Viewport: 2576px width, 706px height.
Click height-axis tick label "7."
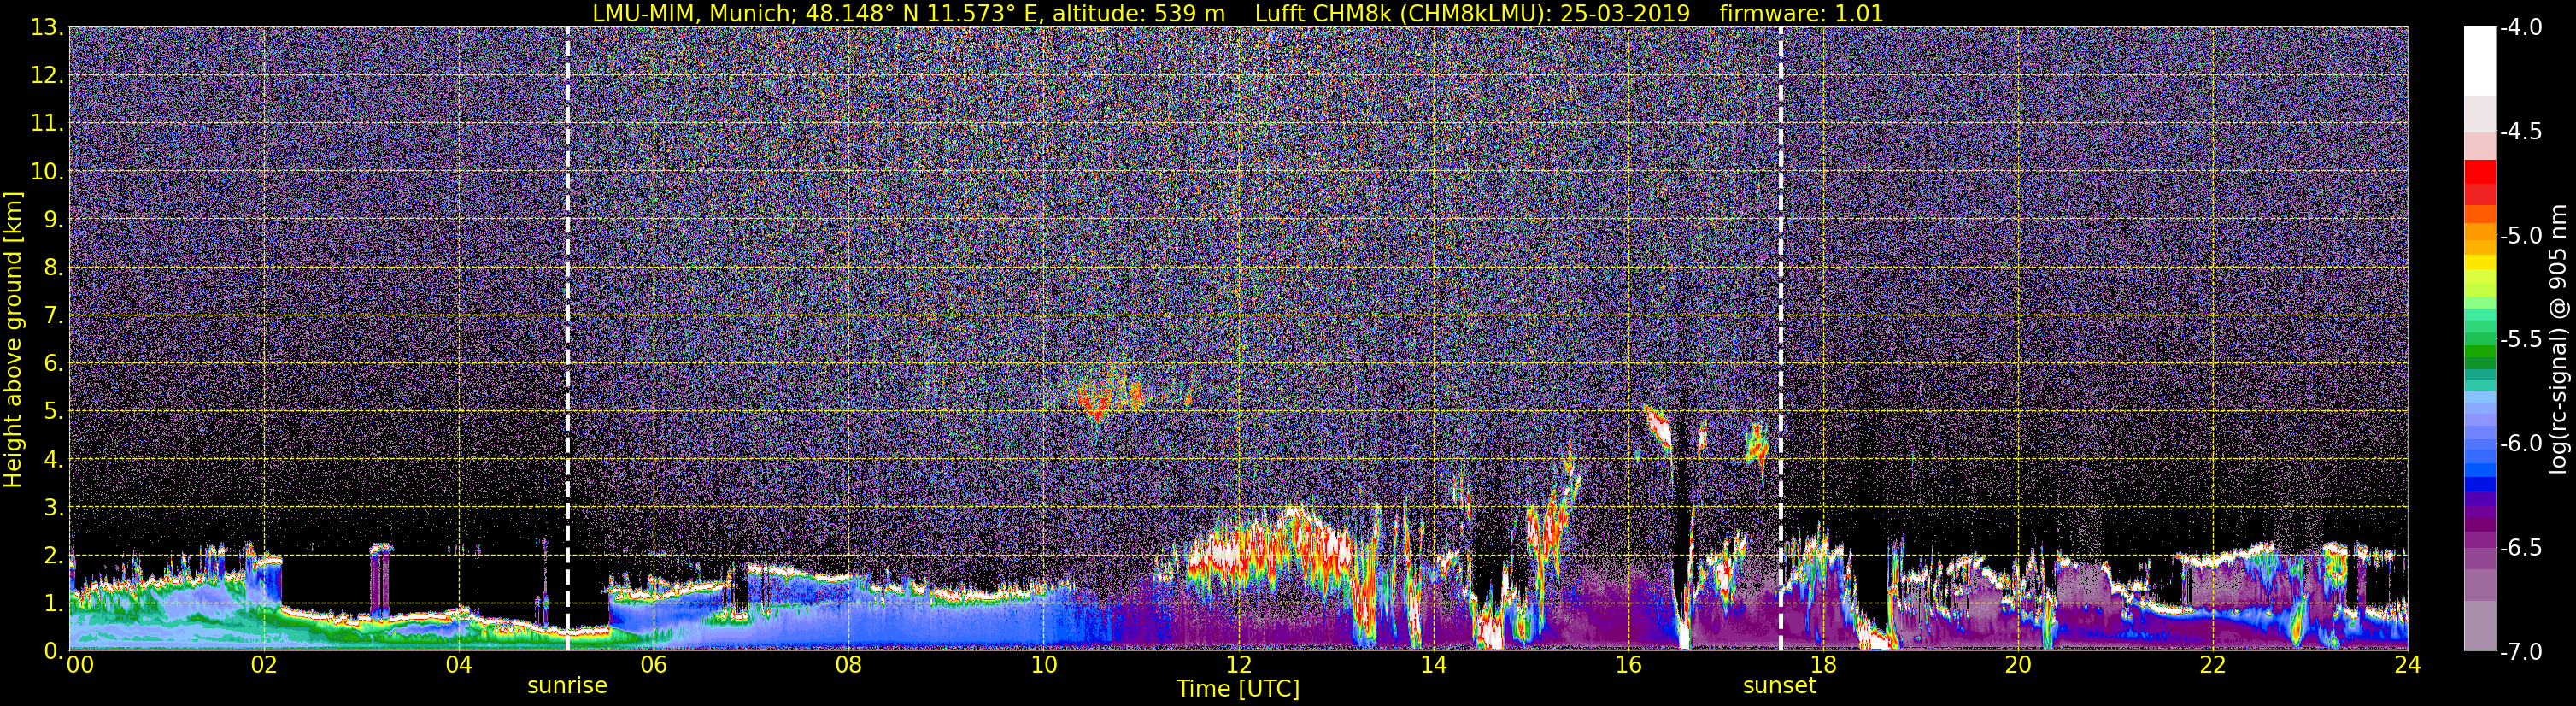click(x=53, y=316)
